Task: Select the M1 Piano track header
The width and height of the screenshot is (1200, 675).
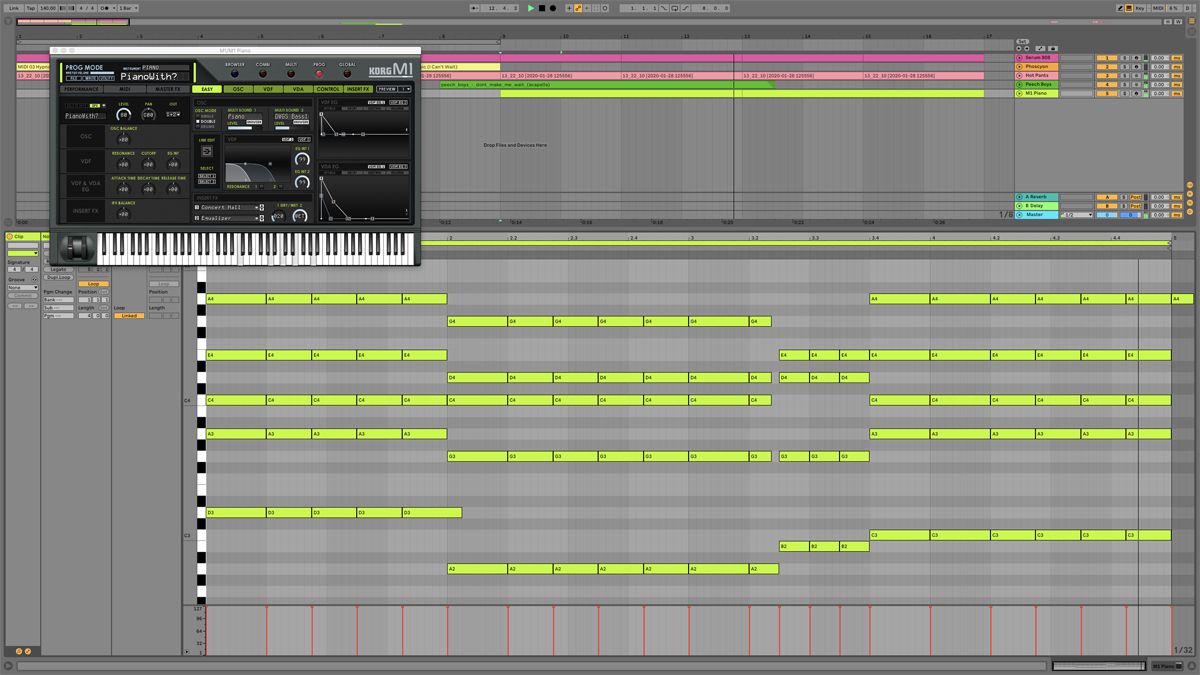Action: tap(1037, 93)
